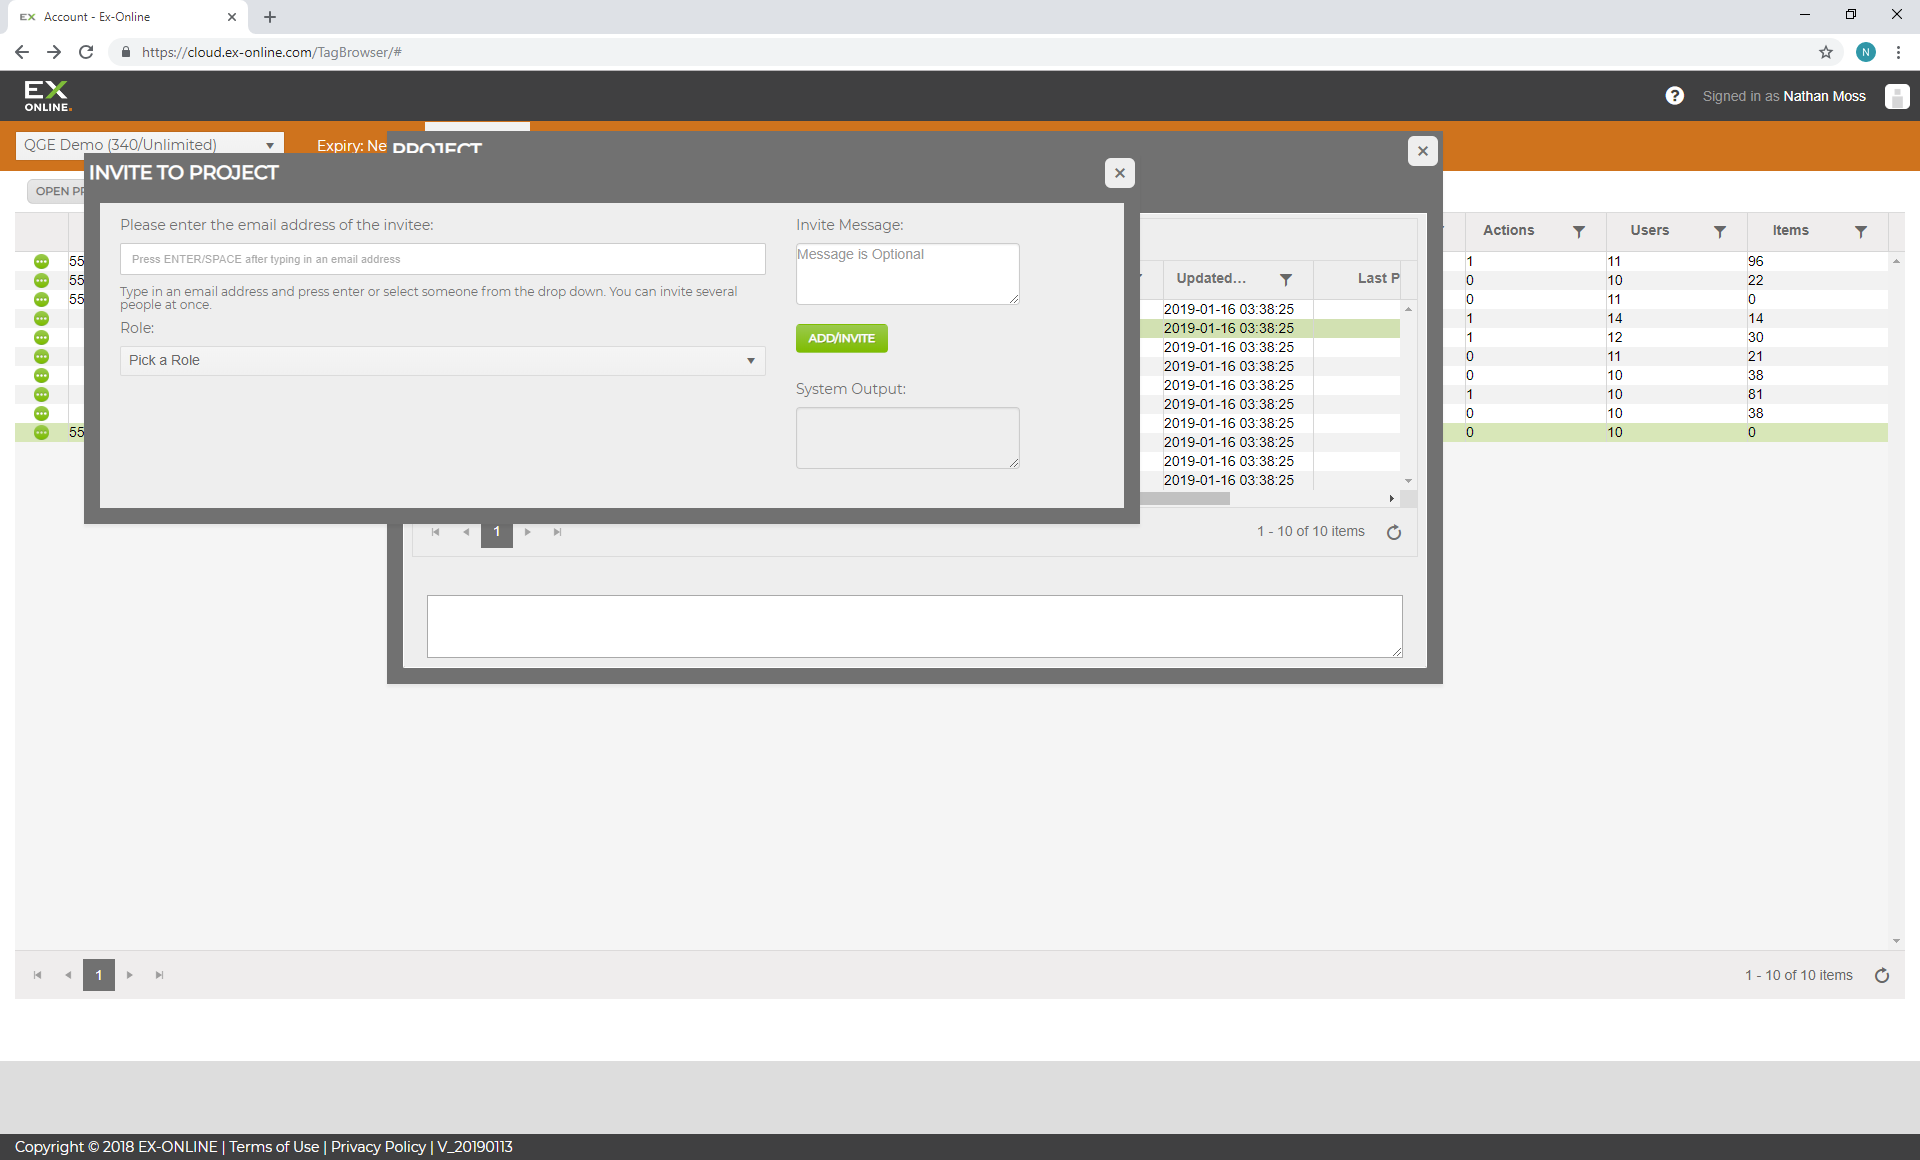
Task: Click the ADD/INVITE button
Action: 841,338
